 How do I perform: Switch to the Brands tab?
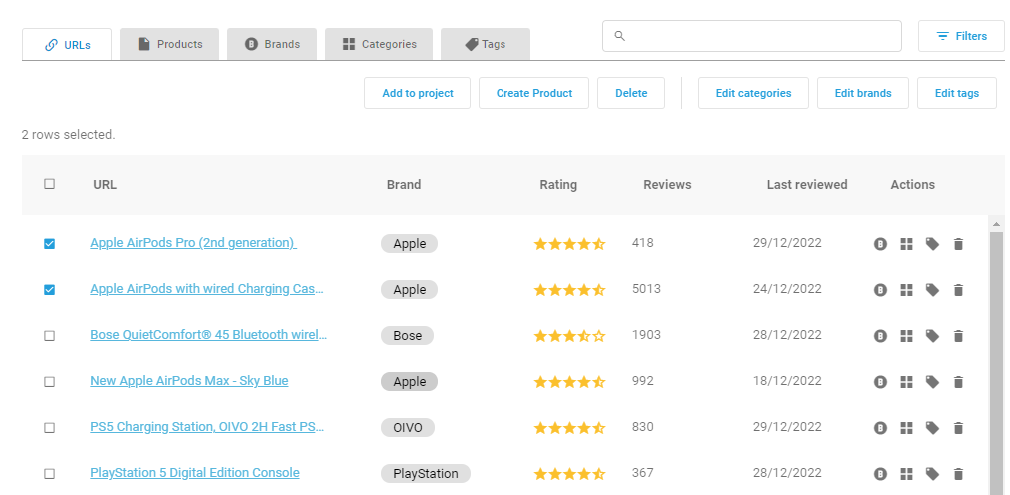click(x=272, y=44)
